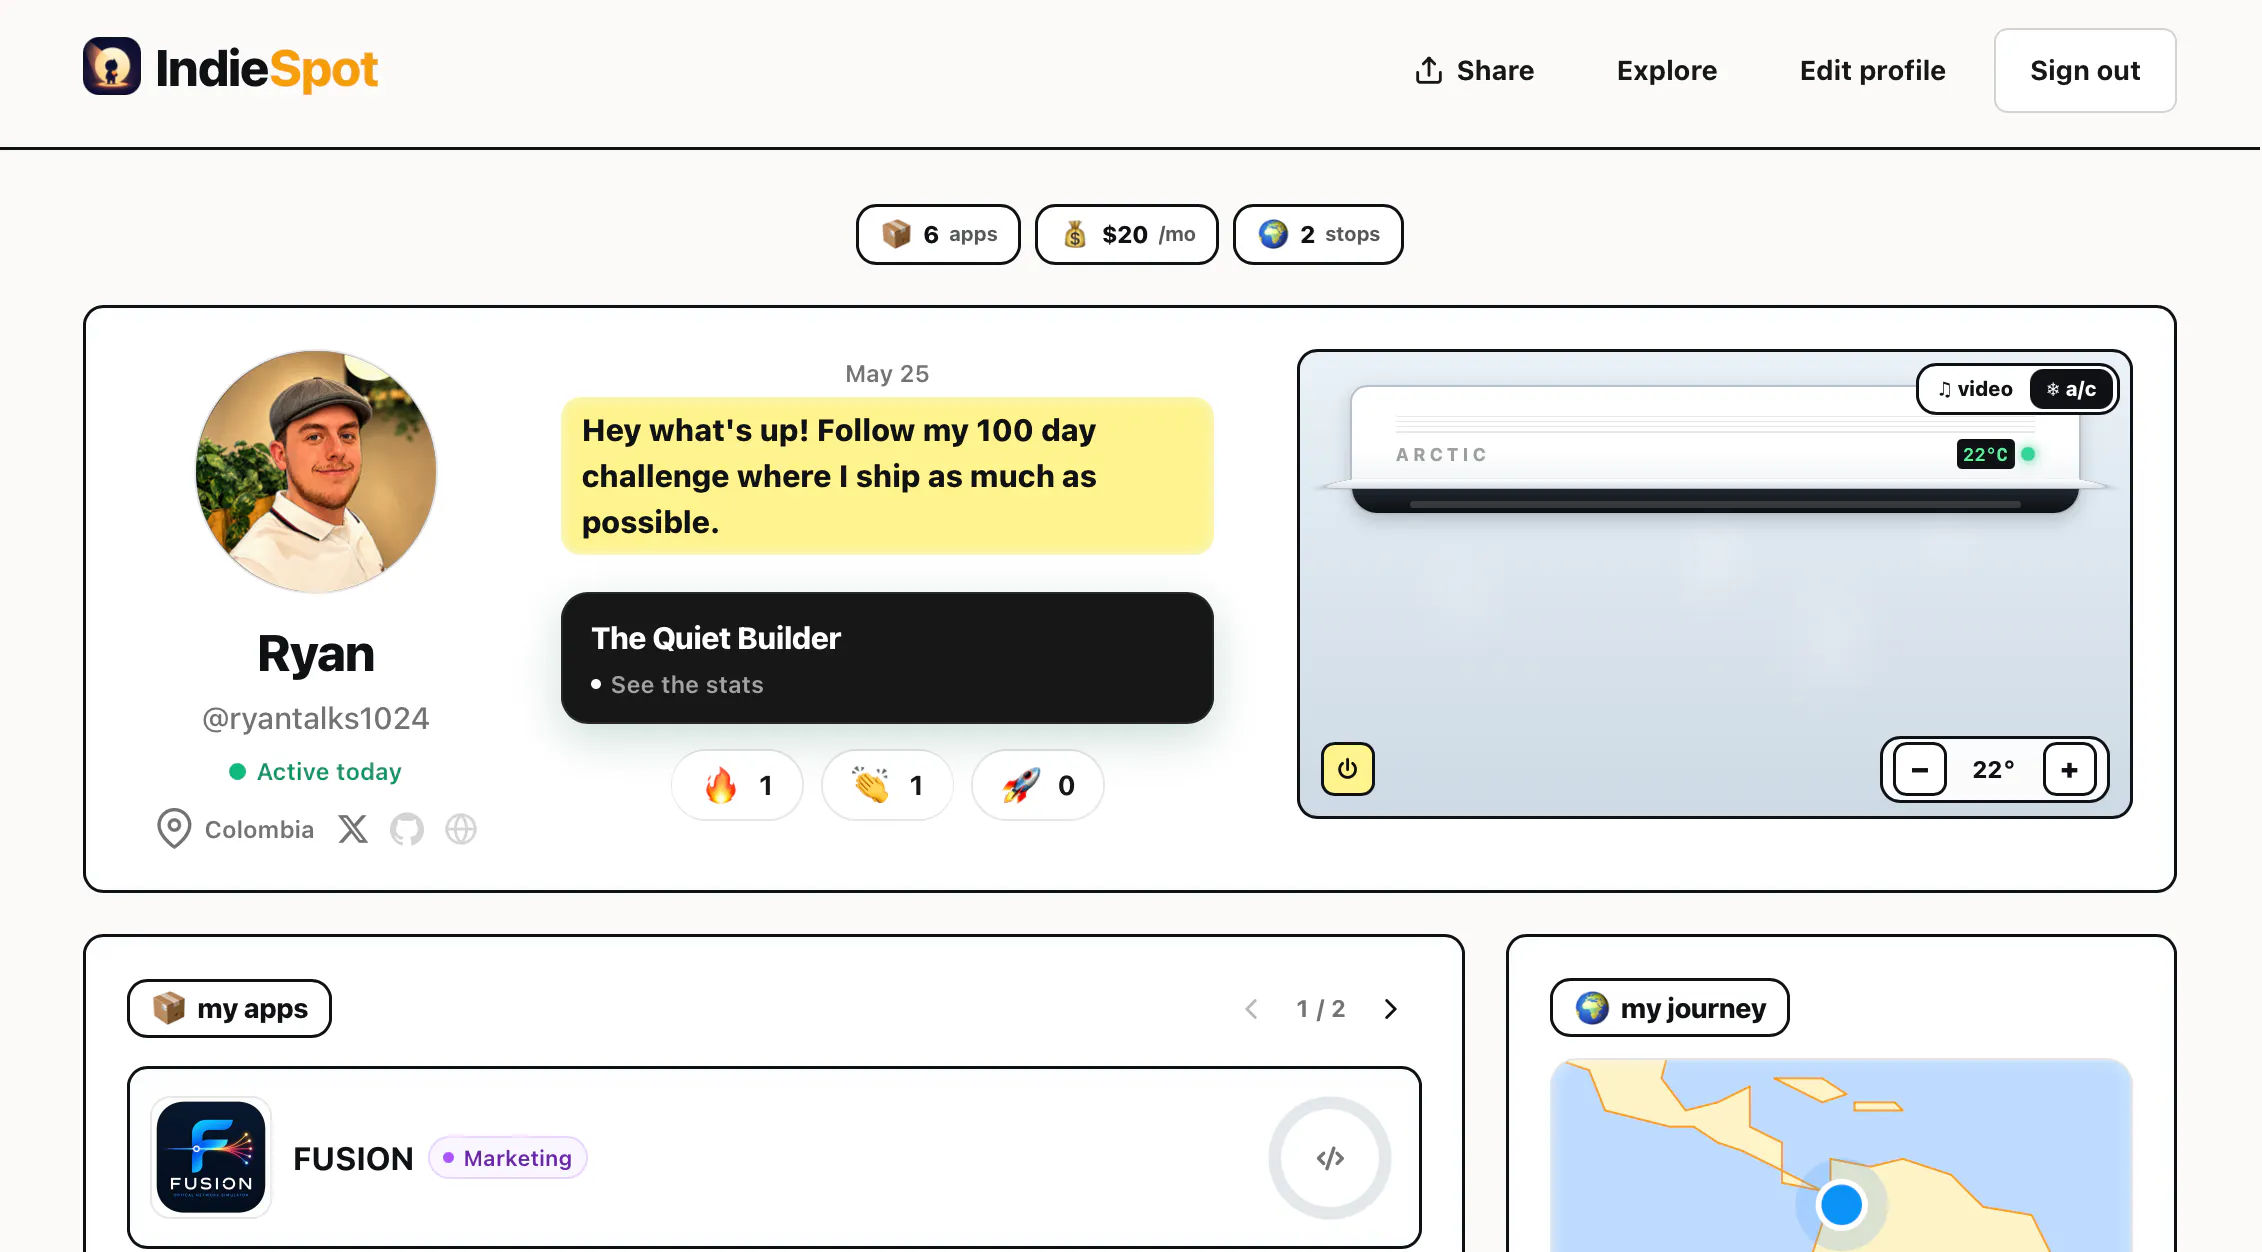Click the Colombia location pin icon

[x=174, y=829]
